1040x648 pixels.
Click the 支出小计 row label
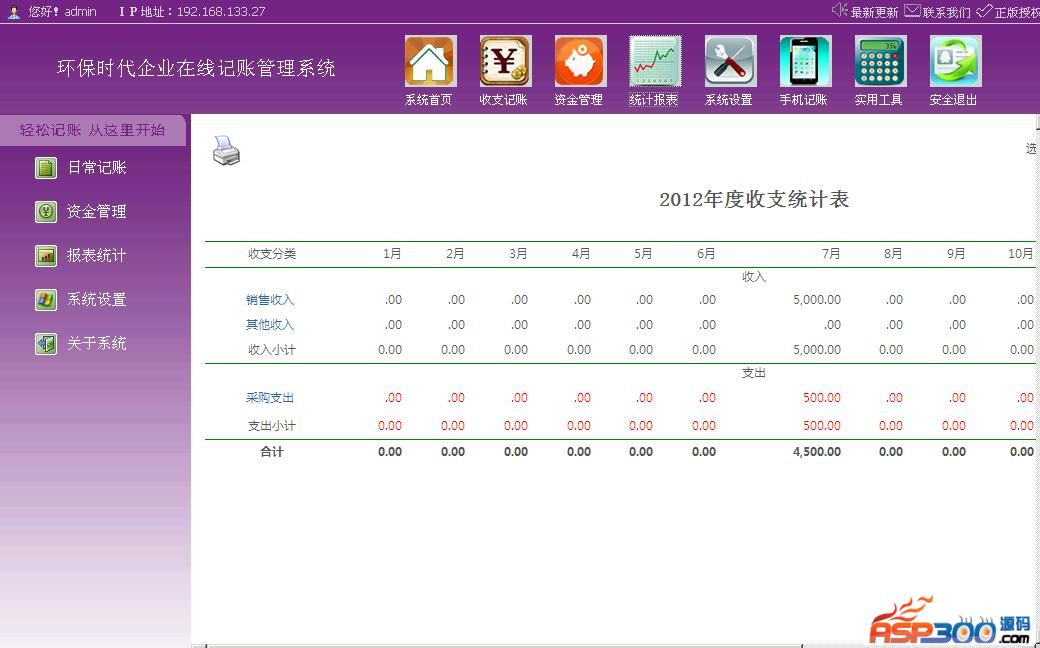click(272, 426)
